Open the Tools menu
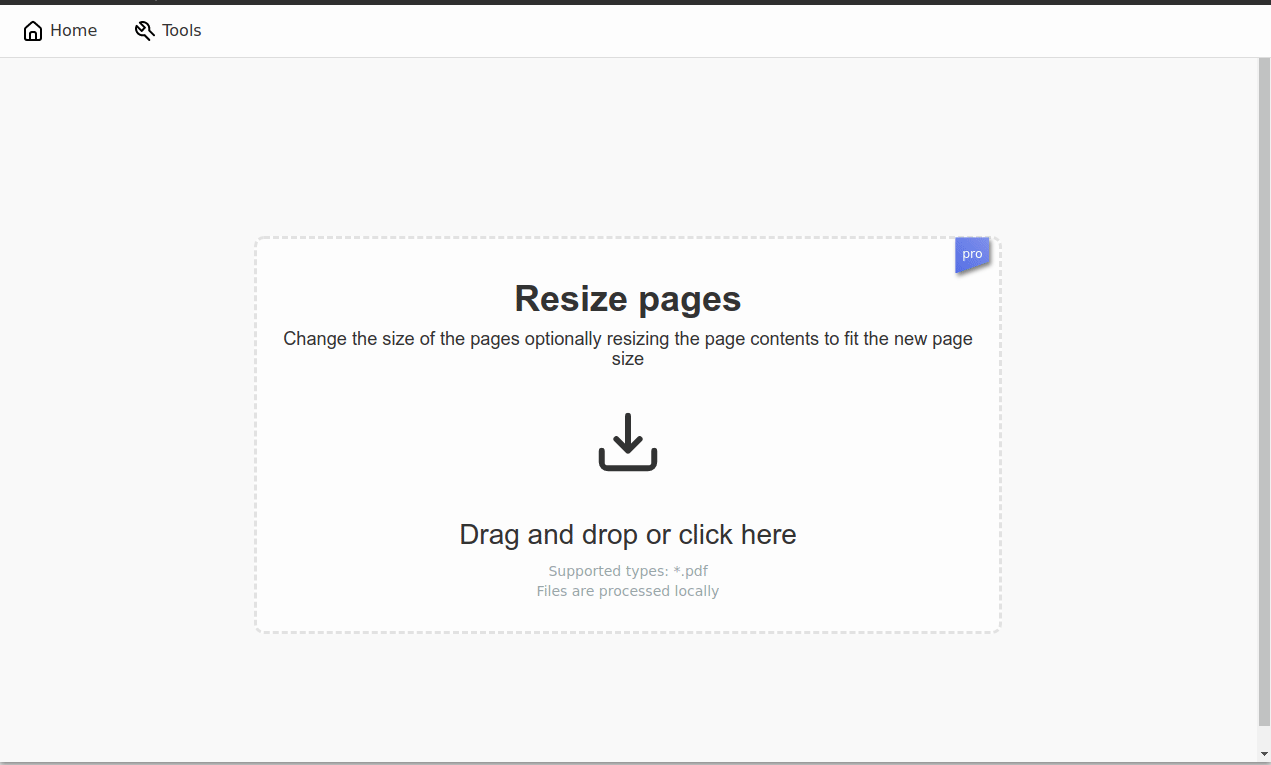 click(x=168, y=30)
